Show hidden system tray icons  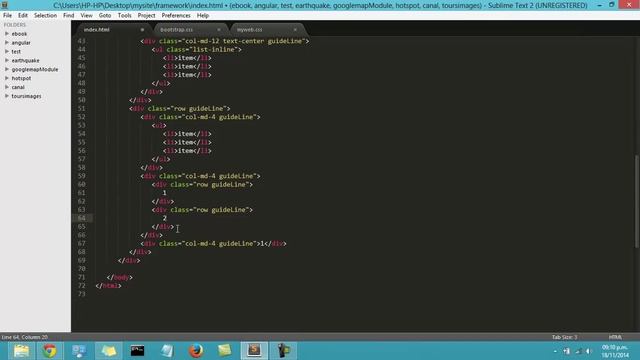tap(555, 351)
